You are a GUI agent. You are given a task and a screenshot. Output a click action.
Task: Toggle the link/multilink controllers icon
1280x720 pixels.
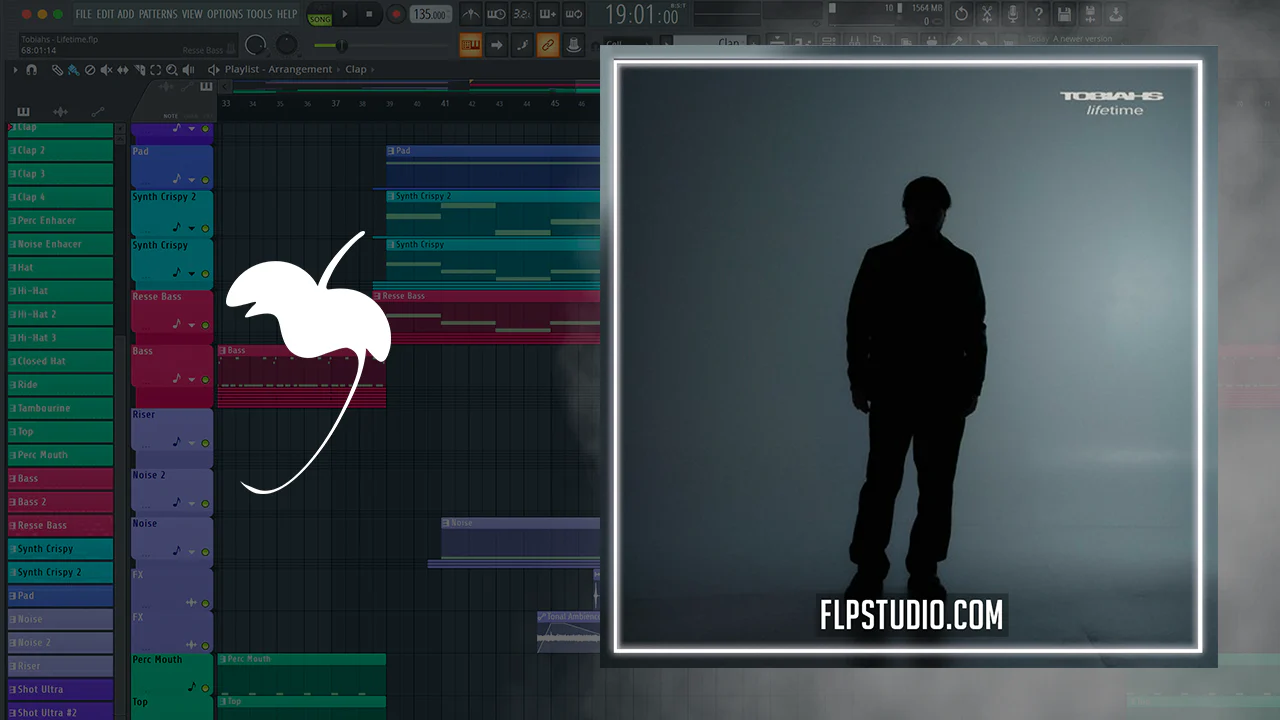(x=547, y=44)
